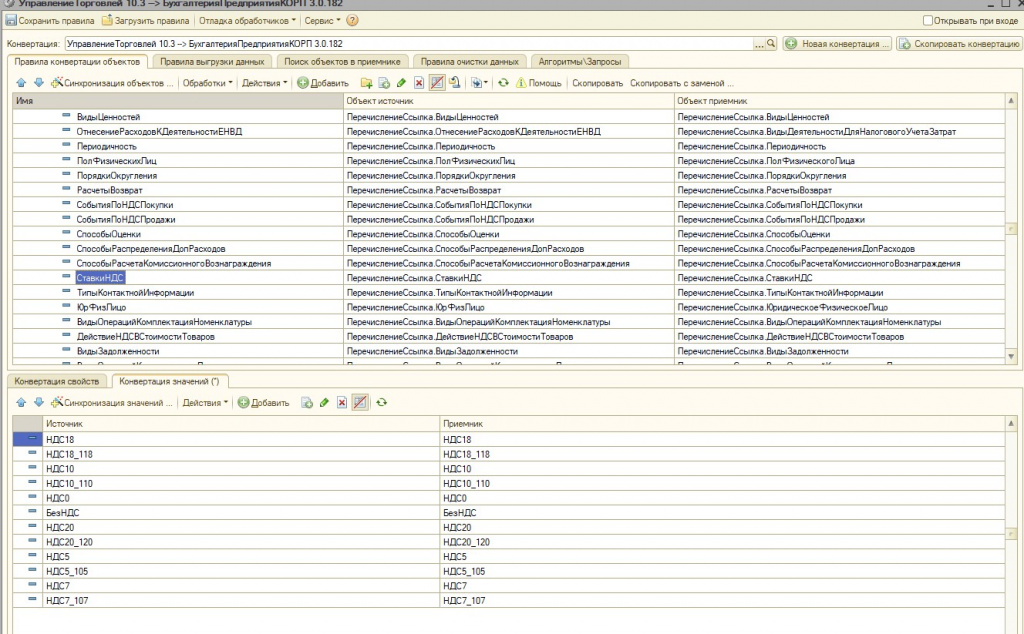Viewport: 1024px width, 634px height.
Task: Refresh the value conversion list
Action: (381, 402)
